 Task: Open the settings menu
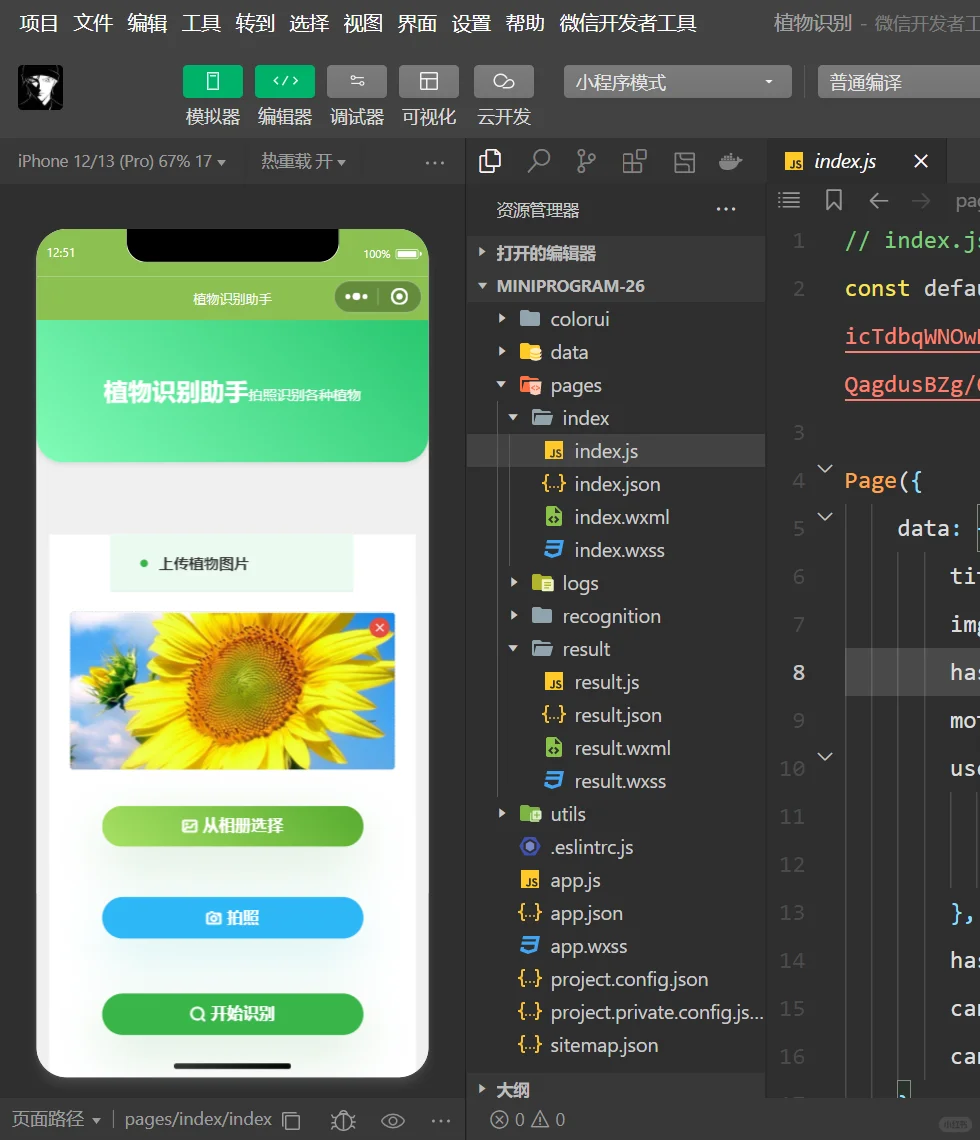point(471,23)
